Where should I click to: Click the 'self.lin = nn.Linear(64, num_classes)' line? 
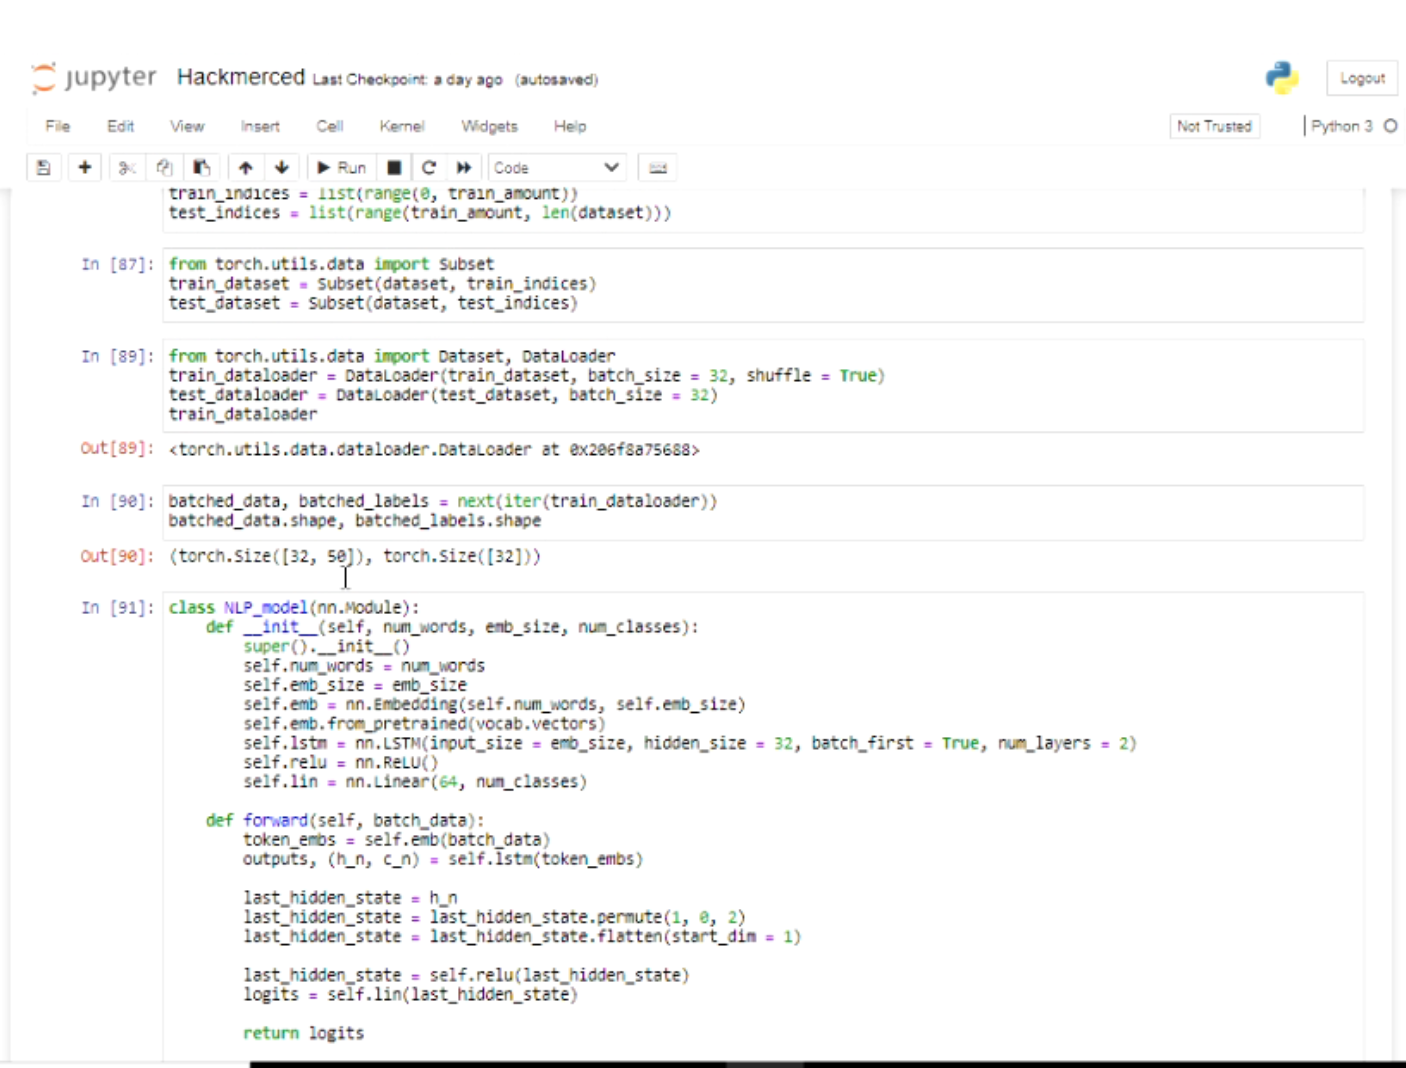coord(414,782)
